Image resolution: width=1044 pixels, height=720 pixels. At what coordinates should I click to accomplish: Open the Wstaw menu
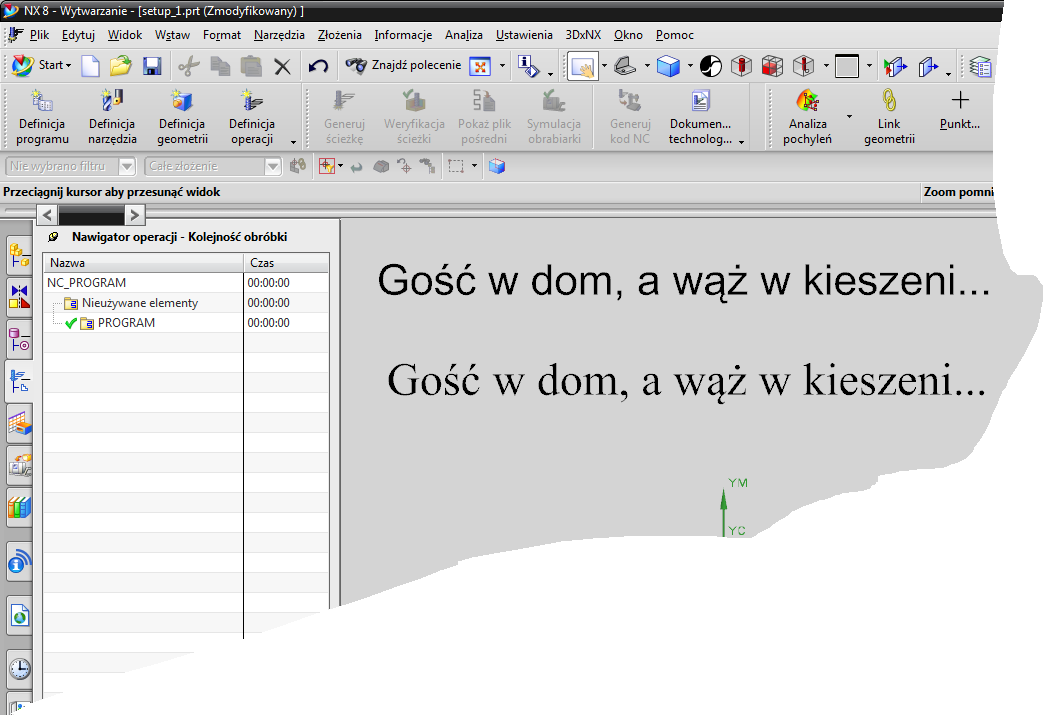tap(172, 35)
